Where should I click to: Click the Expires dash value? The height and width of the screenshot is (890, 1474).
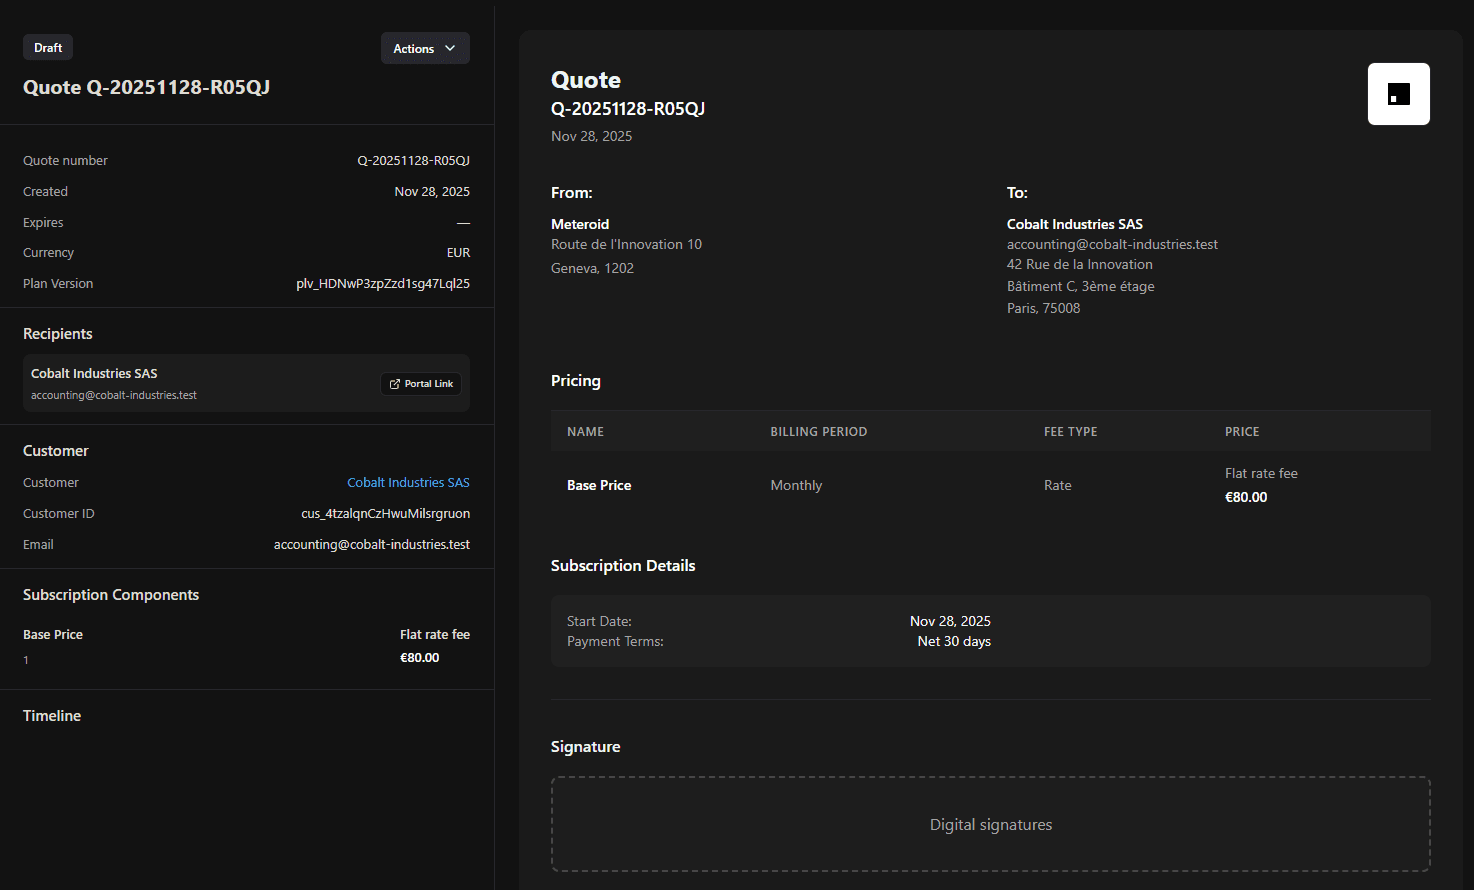pyautogui.click(x=463, y=222)
